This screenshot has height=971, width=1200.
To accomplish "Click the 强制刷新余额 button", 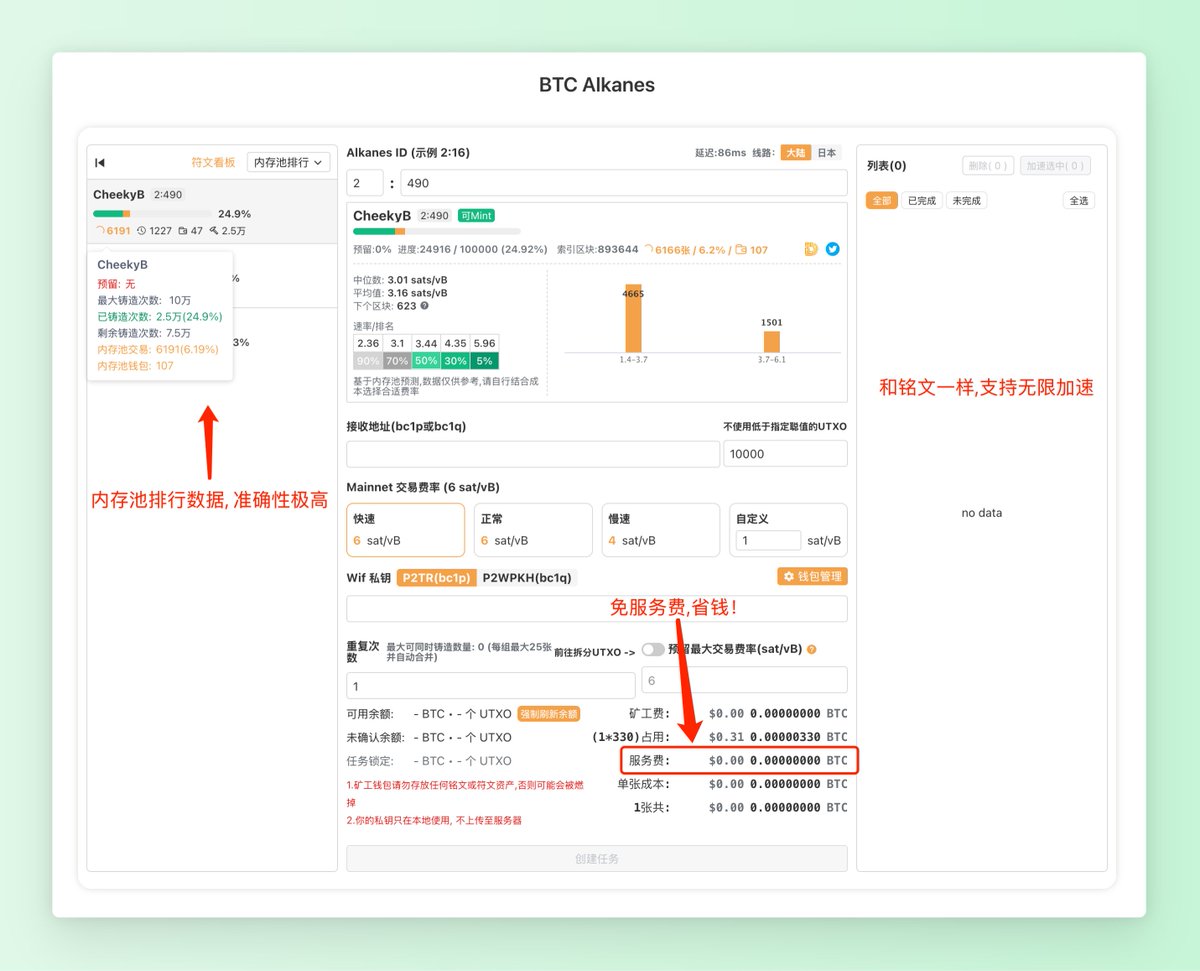I will point(548,713).
